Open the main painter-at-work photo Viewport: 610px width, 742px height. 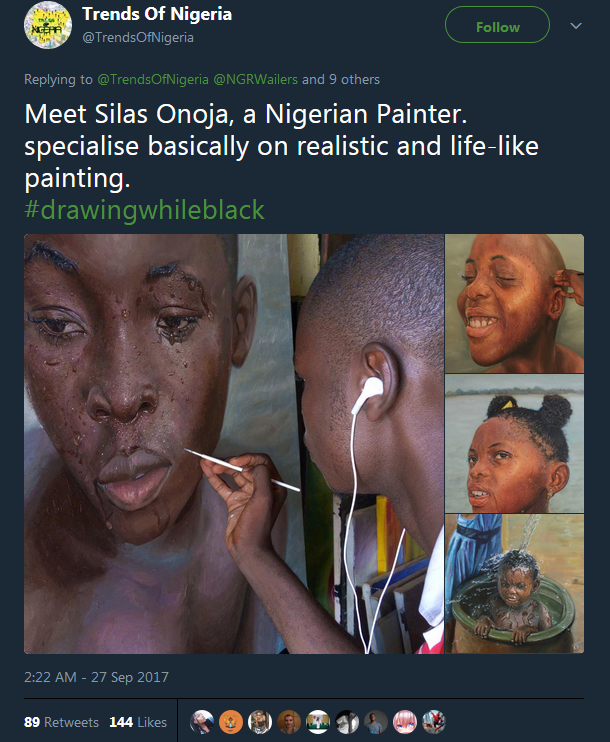pos(233,443)
